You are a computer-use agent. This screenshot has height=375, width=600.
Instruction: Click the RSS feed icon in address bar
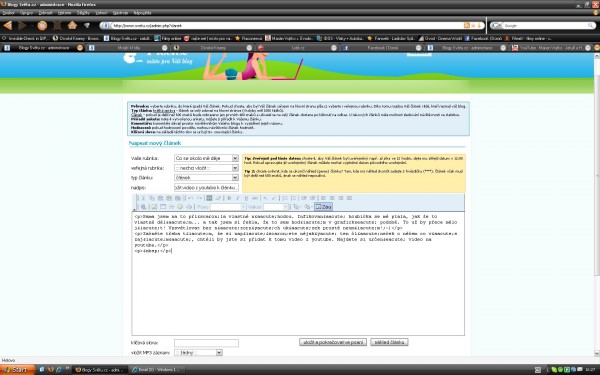click(466, 26)
